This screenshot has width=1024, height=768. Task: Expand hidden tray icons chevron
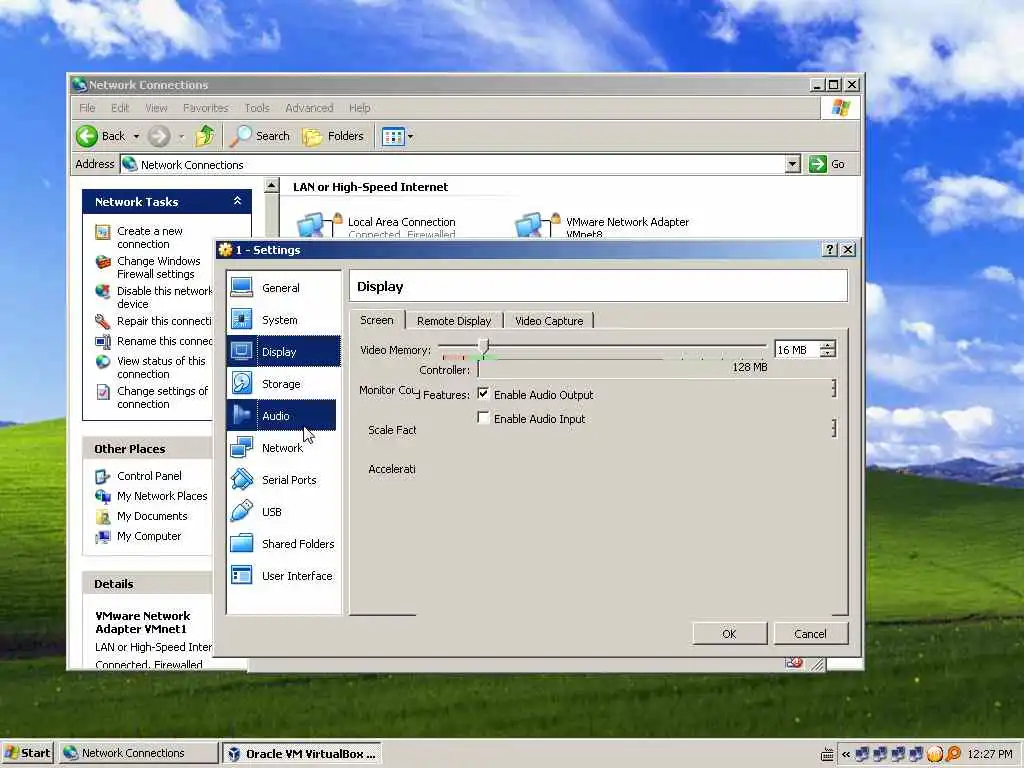pyautogui.click(x=846, y=754)
